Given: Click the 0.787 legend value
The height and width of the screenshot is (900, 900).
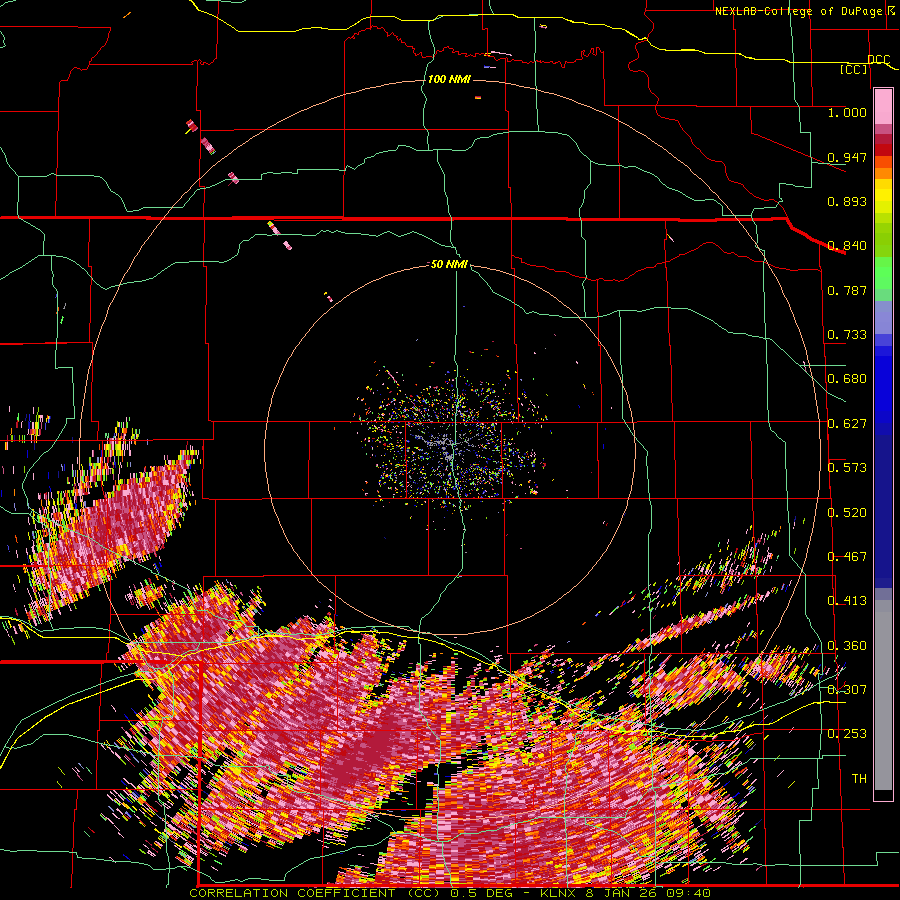Looking at the screenshot, I should 847,290.
